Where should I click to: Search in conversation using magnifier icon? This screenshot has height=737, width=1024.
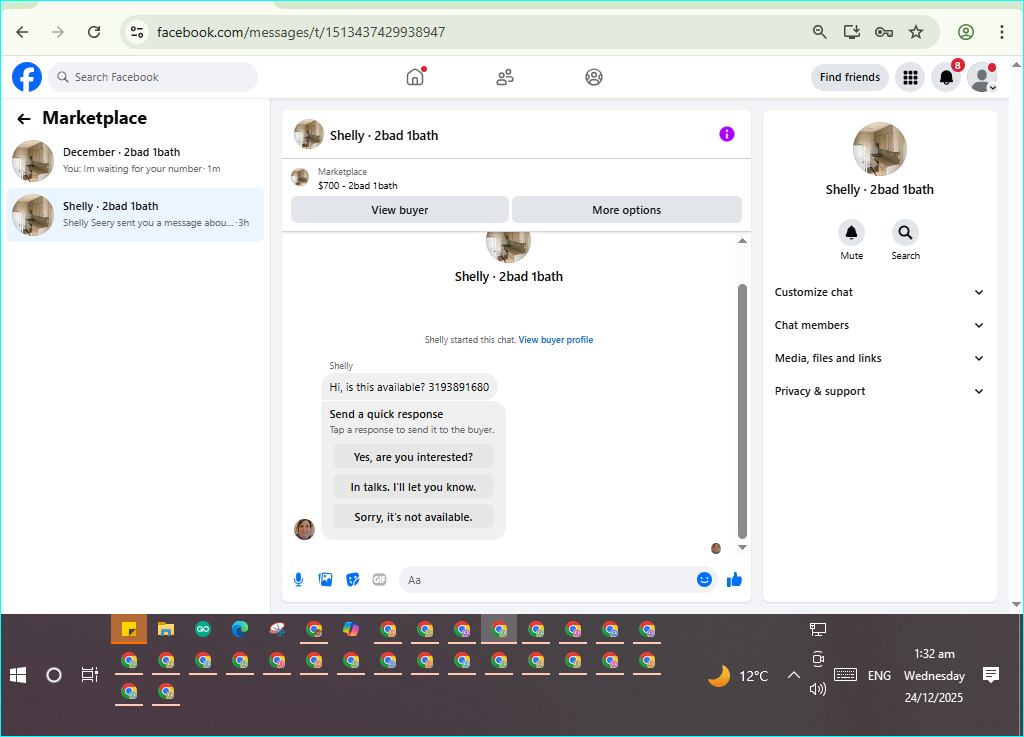click(905, 232)
